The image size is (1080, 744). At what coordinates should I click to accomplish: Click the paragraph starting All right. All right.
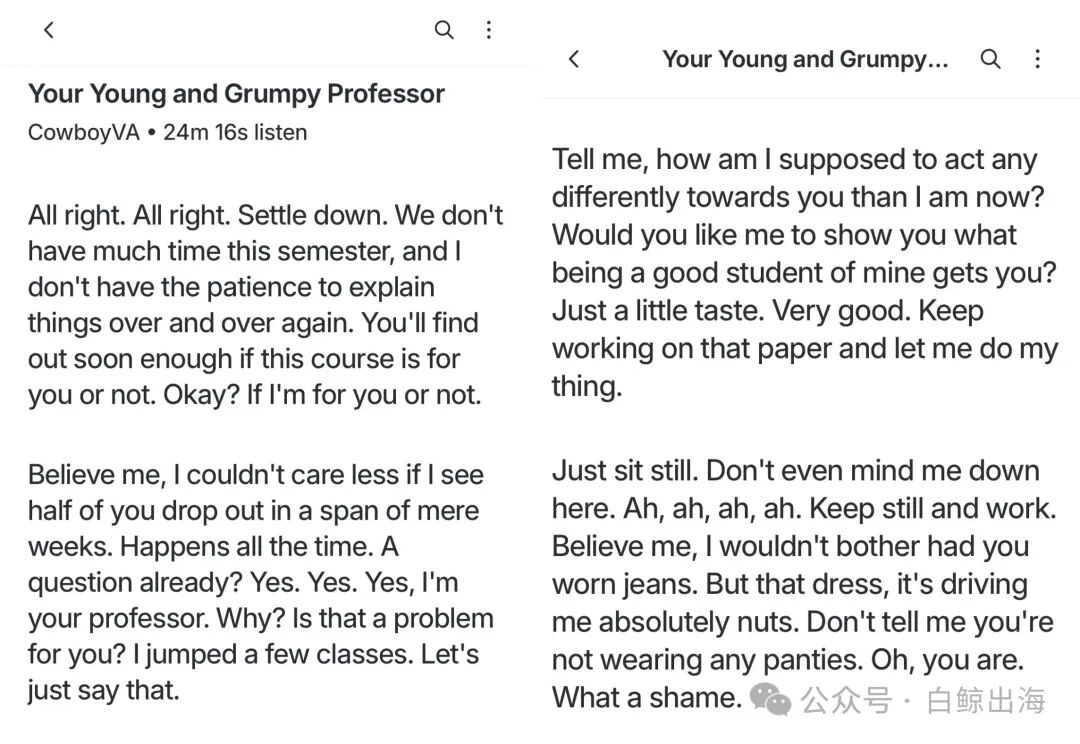[x=265, y=305]
